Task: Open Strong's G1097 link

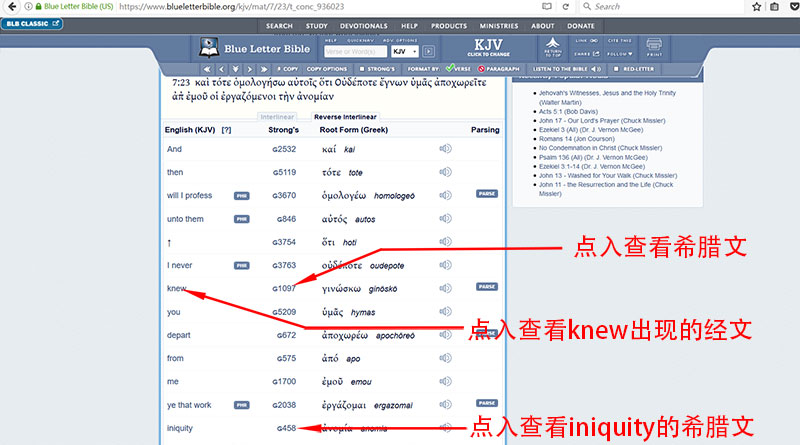Action: (284, 288)
